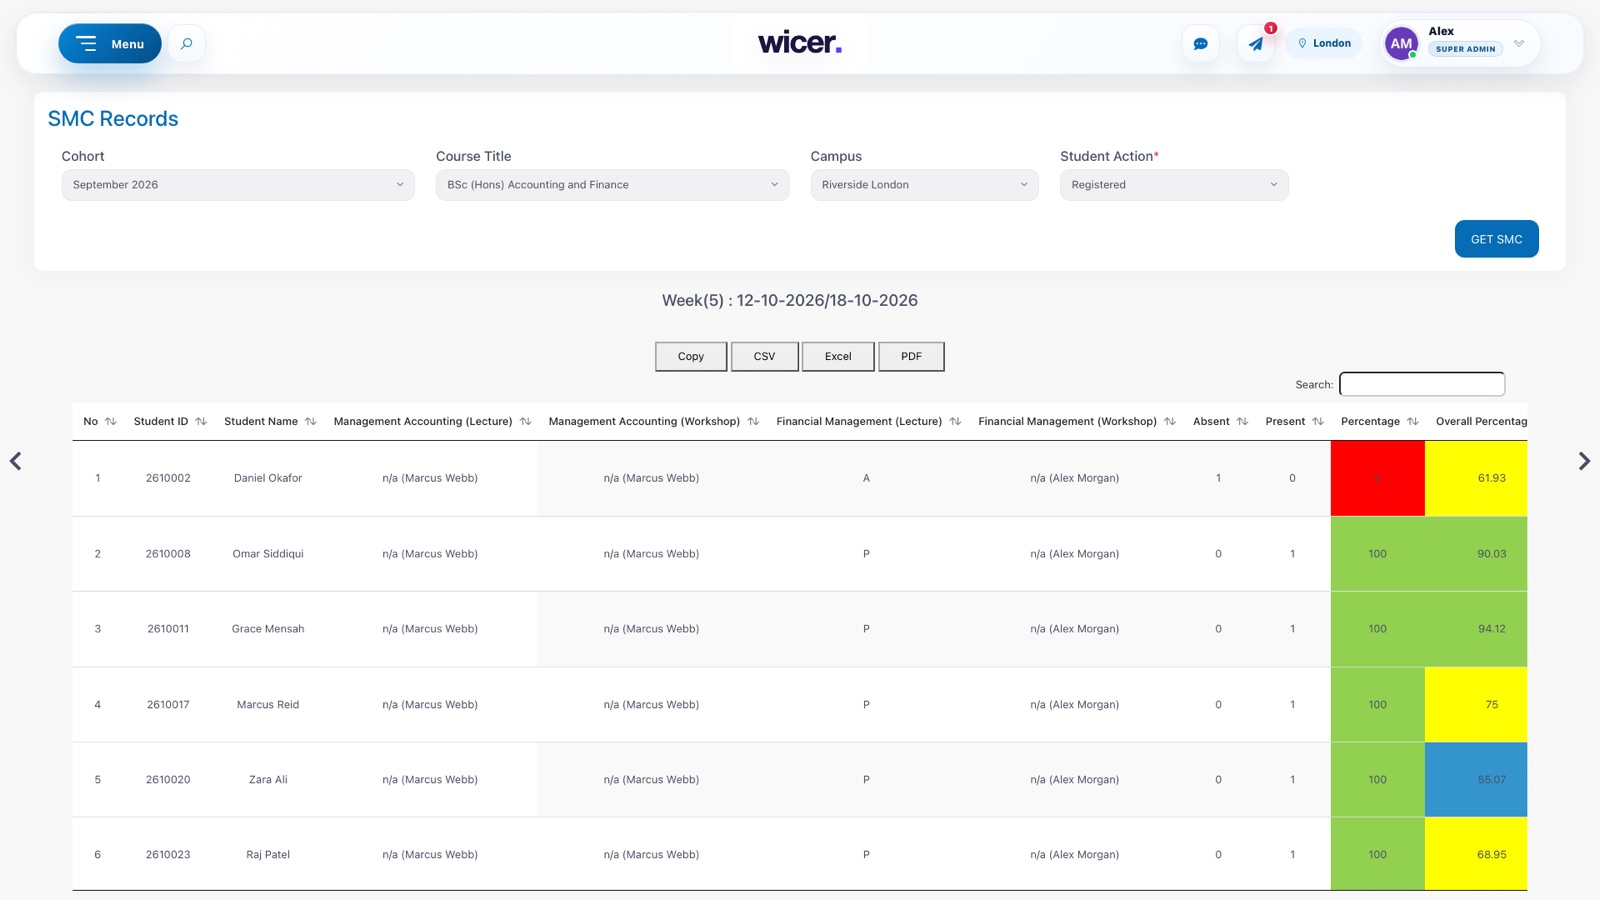
Task: Sort Management Accounting (Workshop) column
Action: [754, 422]
